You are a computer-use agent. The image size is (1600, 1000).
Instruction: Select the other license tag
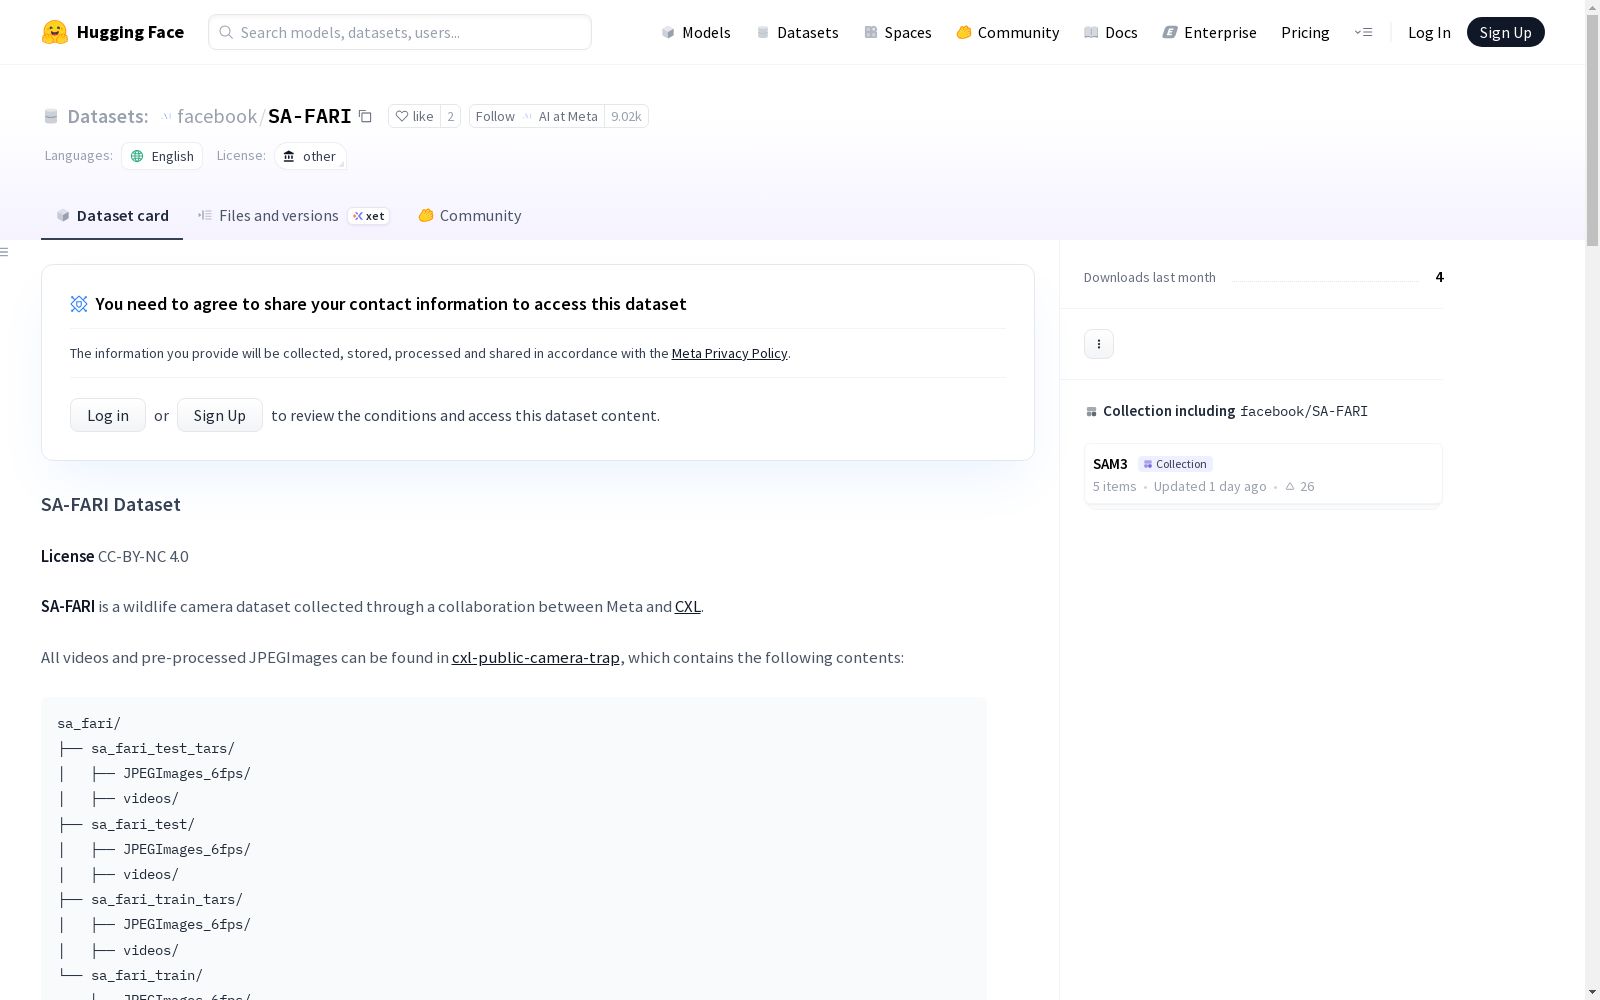coord(310,156)
